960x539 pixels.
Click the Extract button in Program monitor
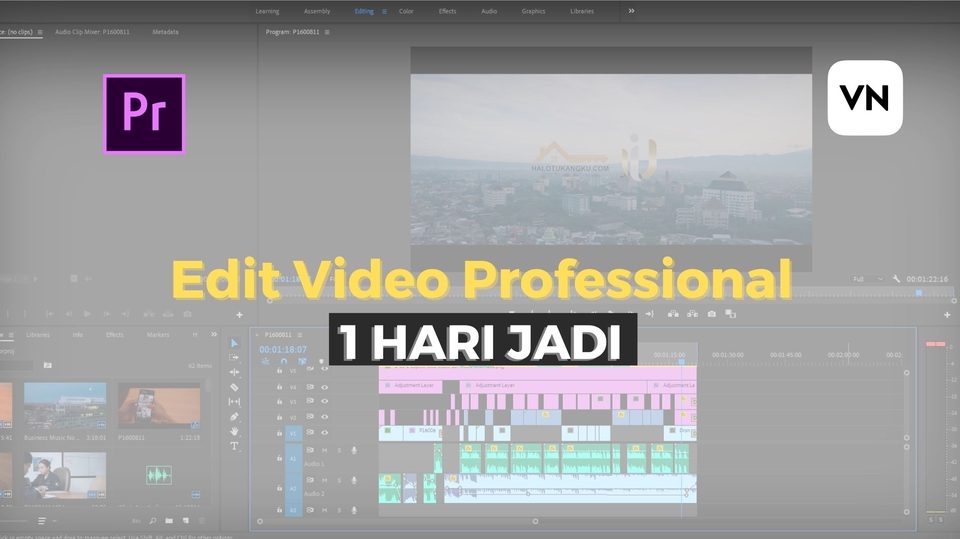(x=692, y=314)
